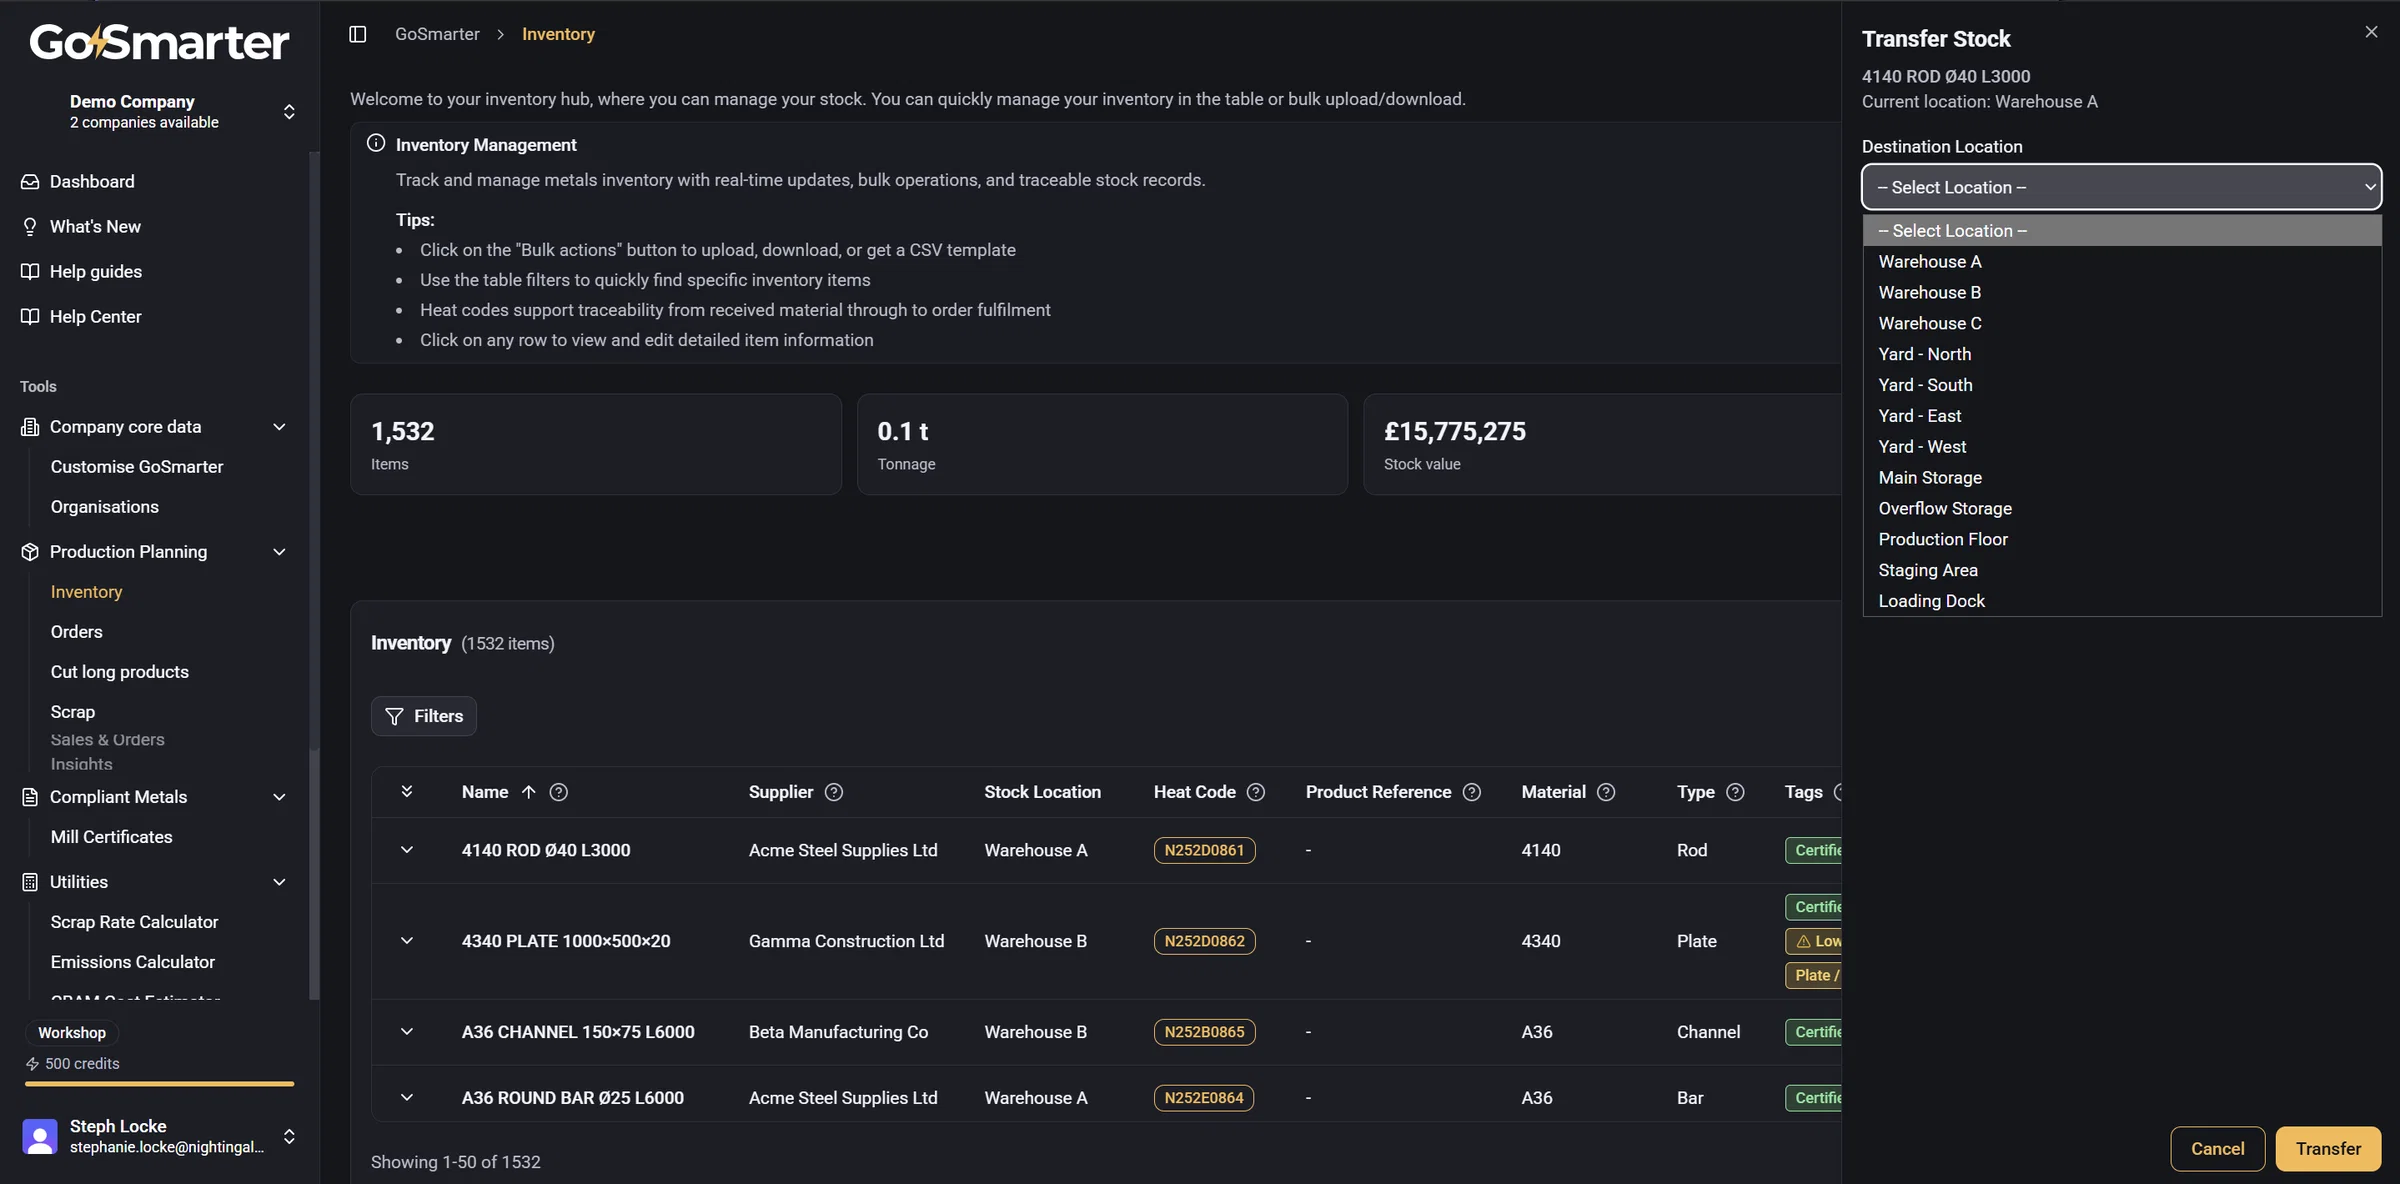Expand the 4140 ROD Ø40 L3000 row

(407, 850)
